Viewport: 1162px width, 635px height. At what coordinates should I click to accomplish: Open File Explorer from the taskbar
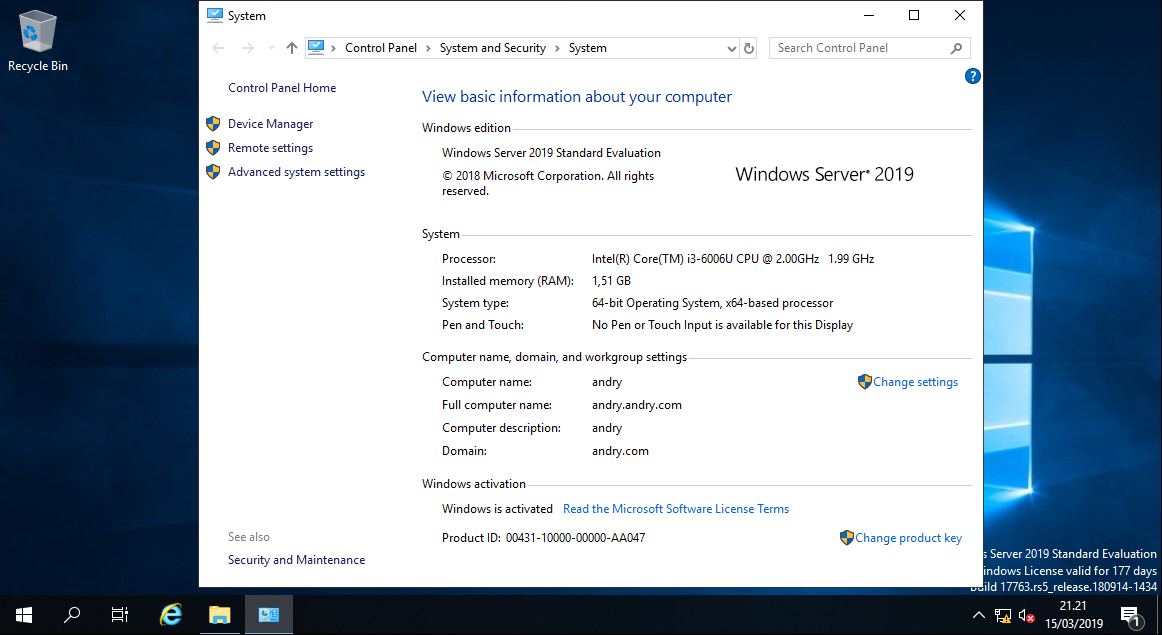point(219,614)
